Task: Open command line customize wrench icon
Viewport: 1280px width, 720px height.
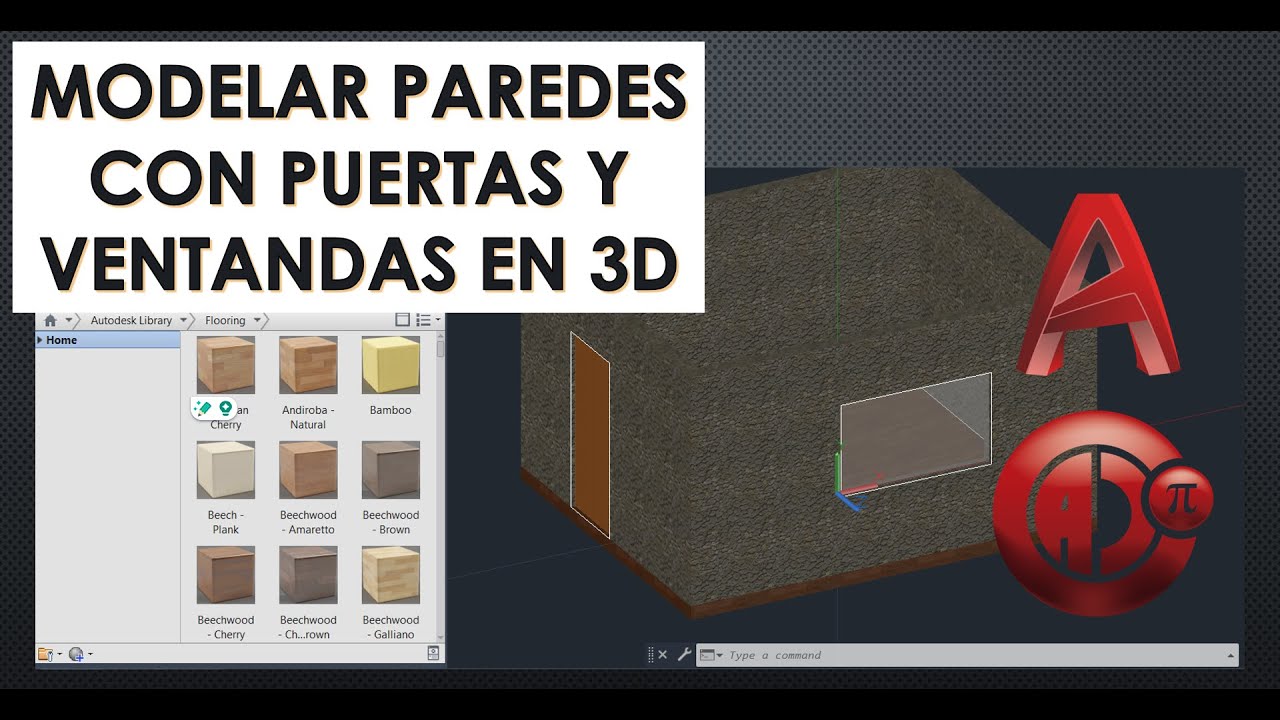Action: pos(684,655)
